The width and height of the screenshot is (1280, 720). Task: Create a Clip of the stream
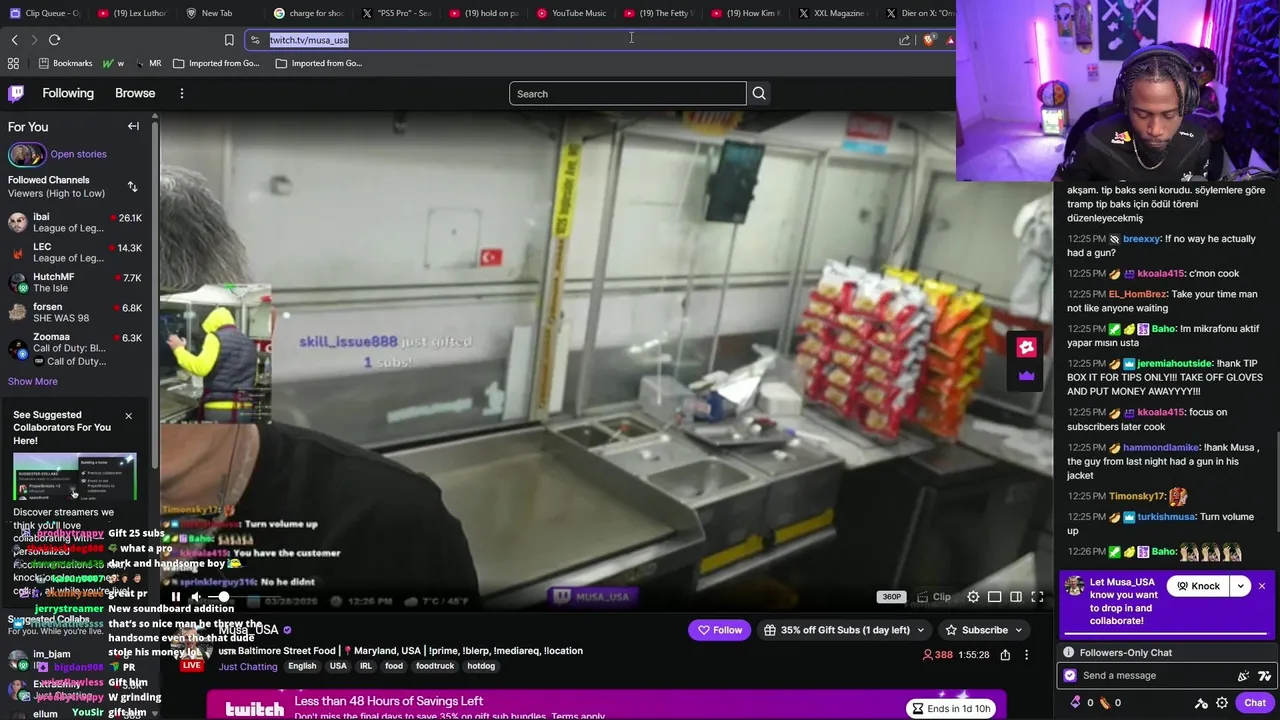935,597
